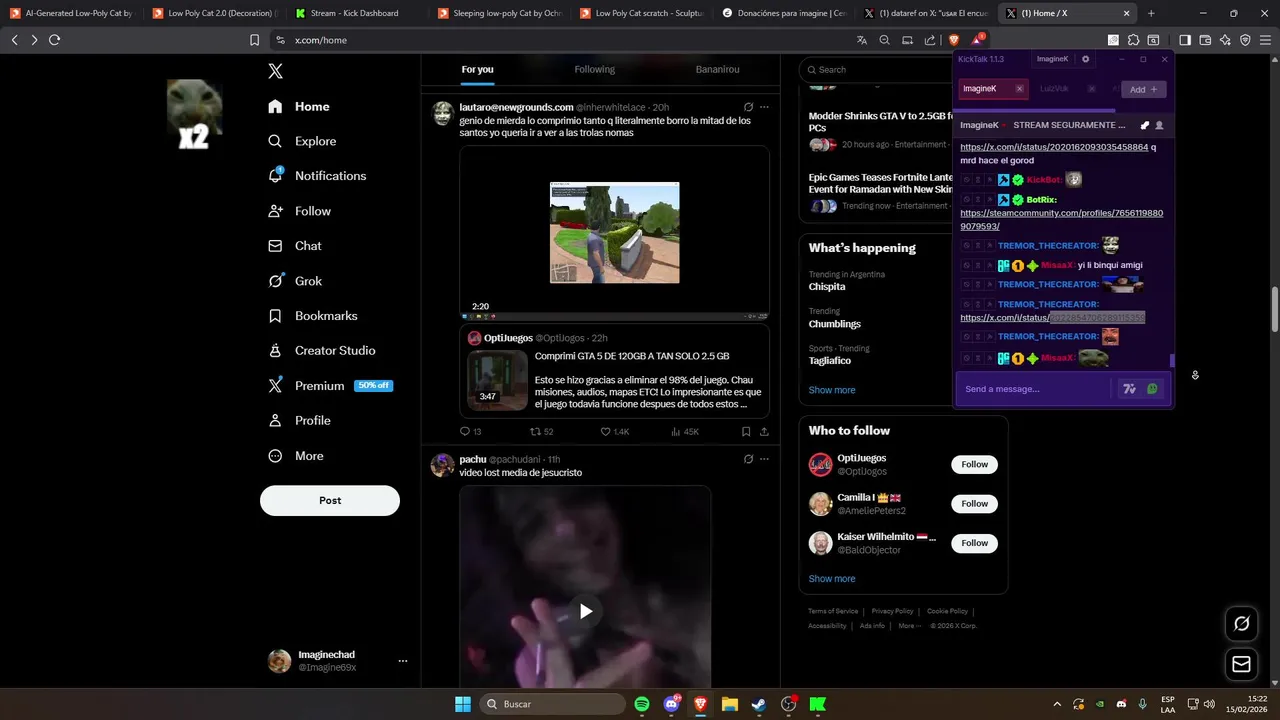This screenshot has width=1280, height=720.
Task: Click the Premium 50% off link
Action: click(331, 386)
